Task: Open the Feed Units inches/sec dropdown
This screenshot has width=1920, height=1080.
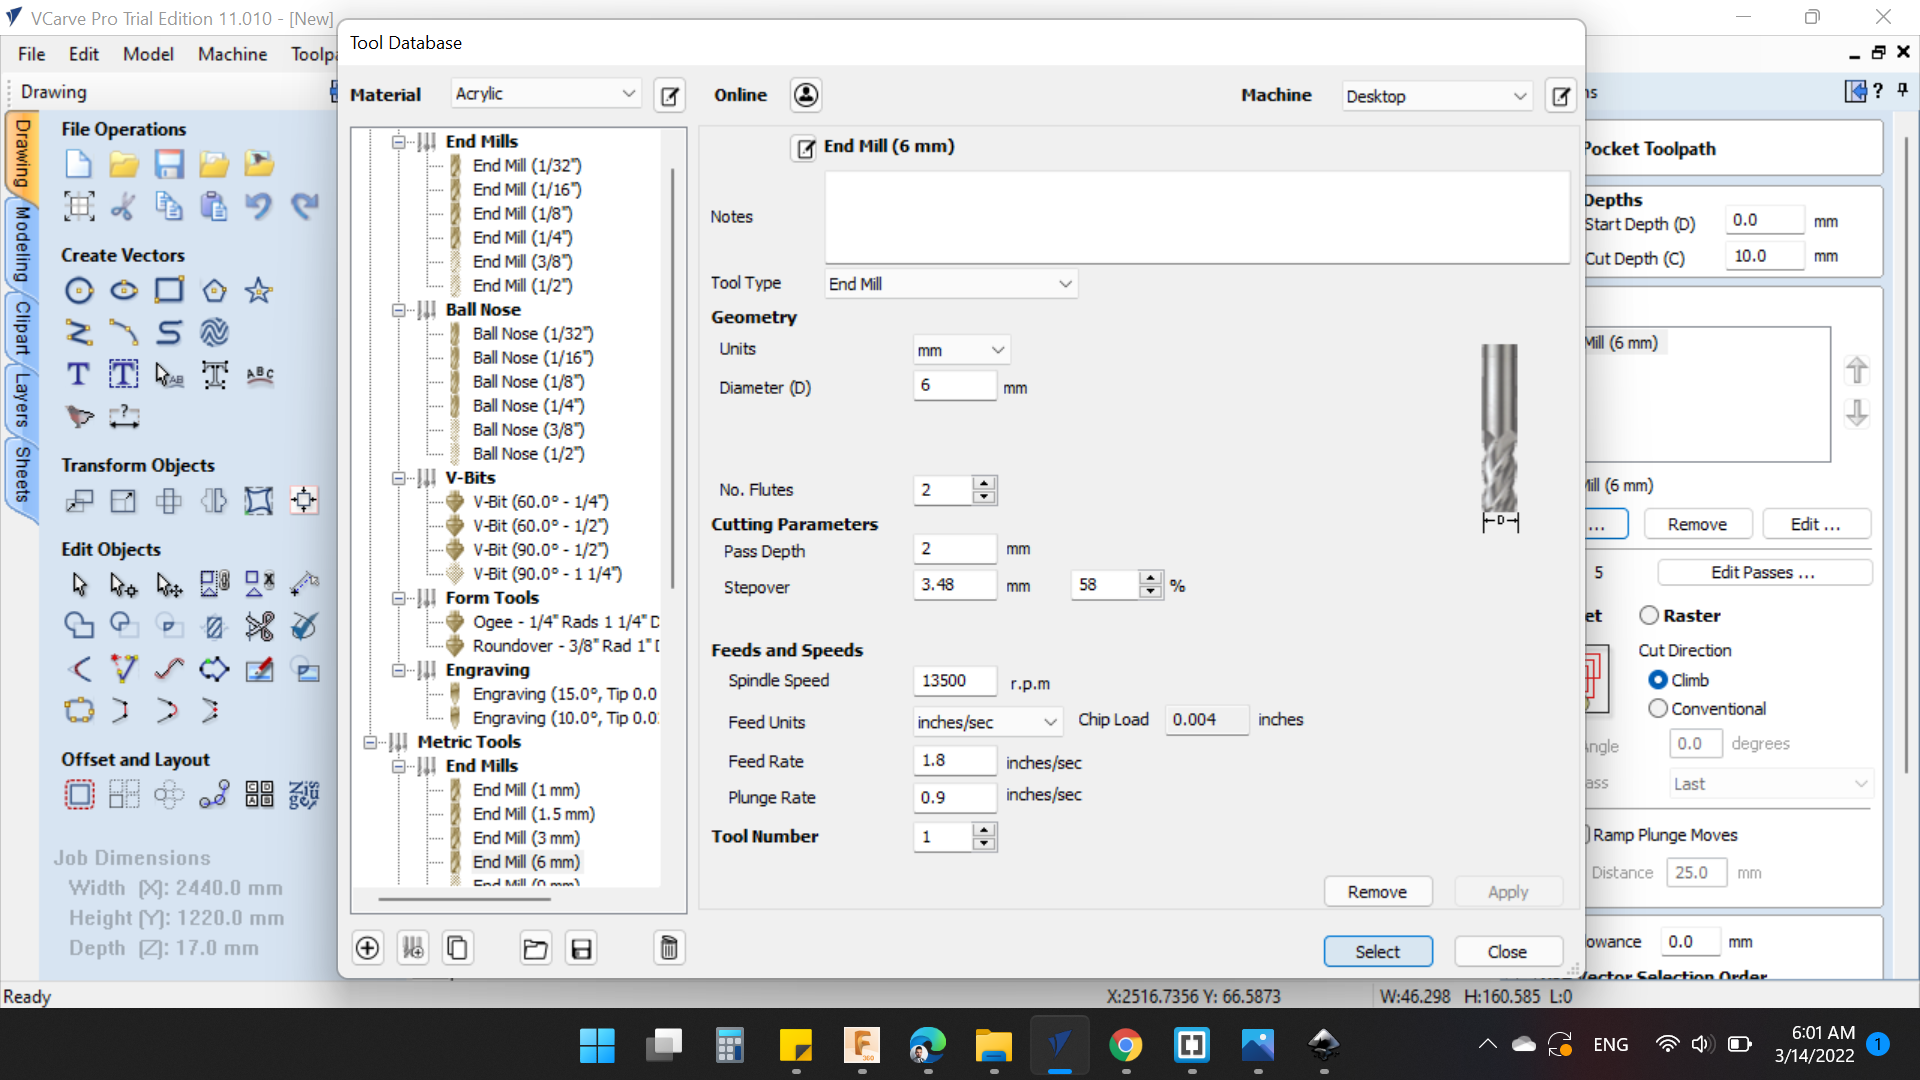Action: pyautogui.click(x=987, y=722)
